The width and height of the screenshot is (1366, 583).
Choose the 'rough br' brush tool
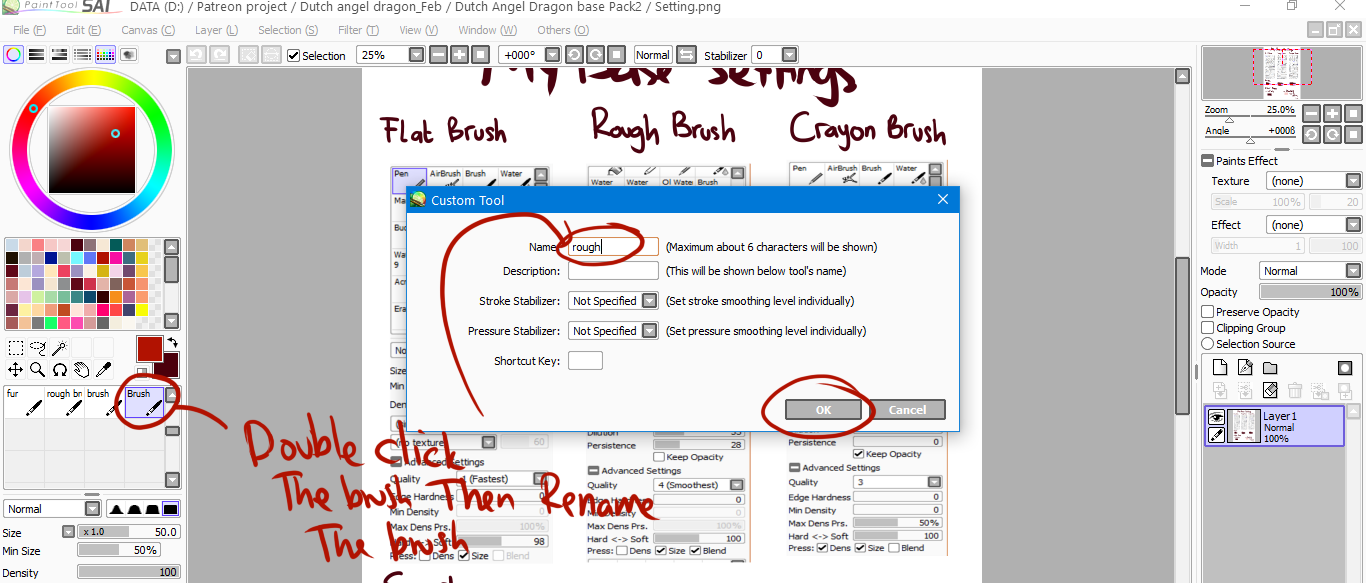(x=64, y=402)
